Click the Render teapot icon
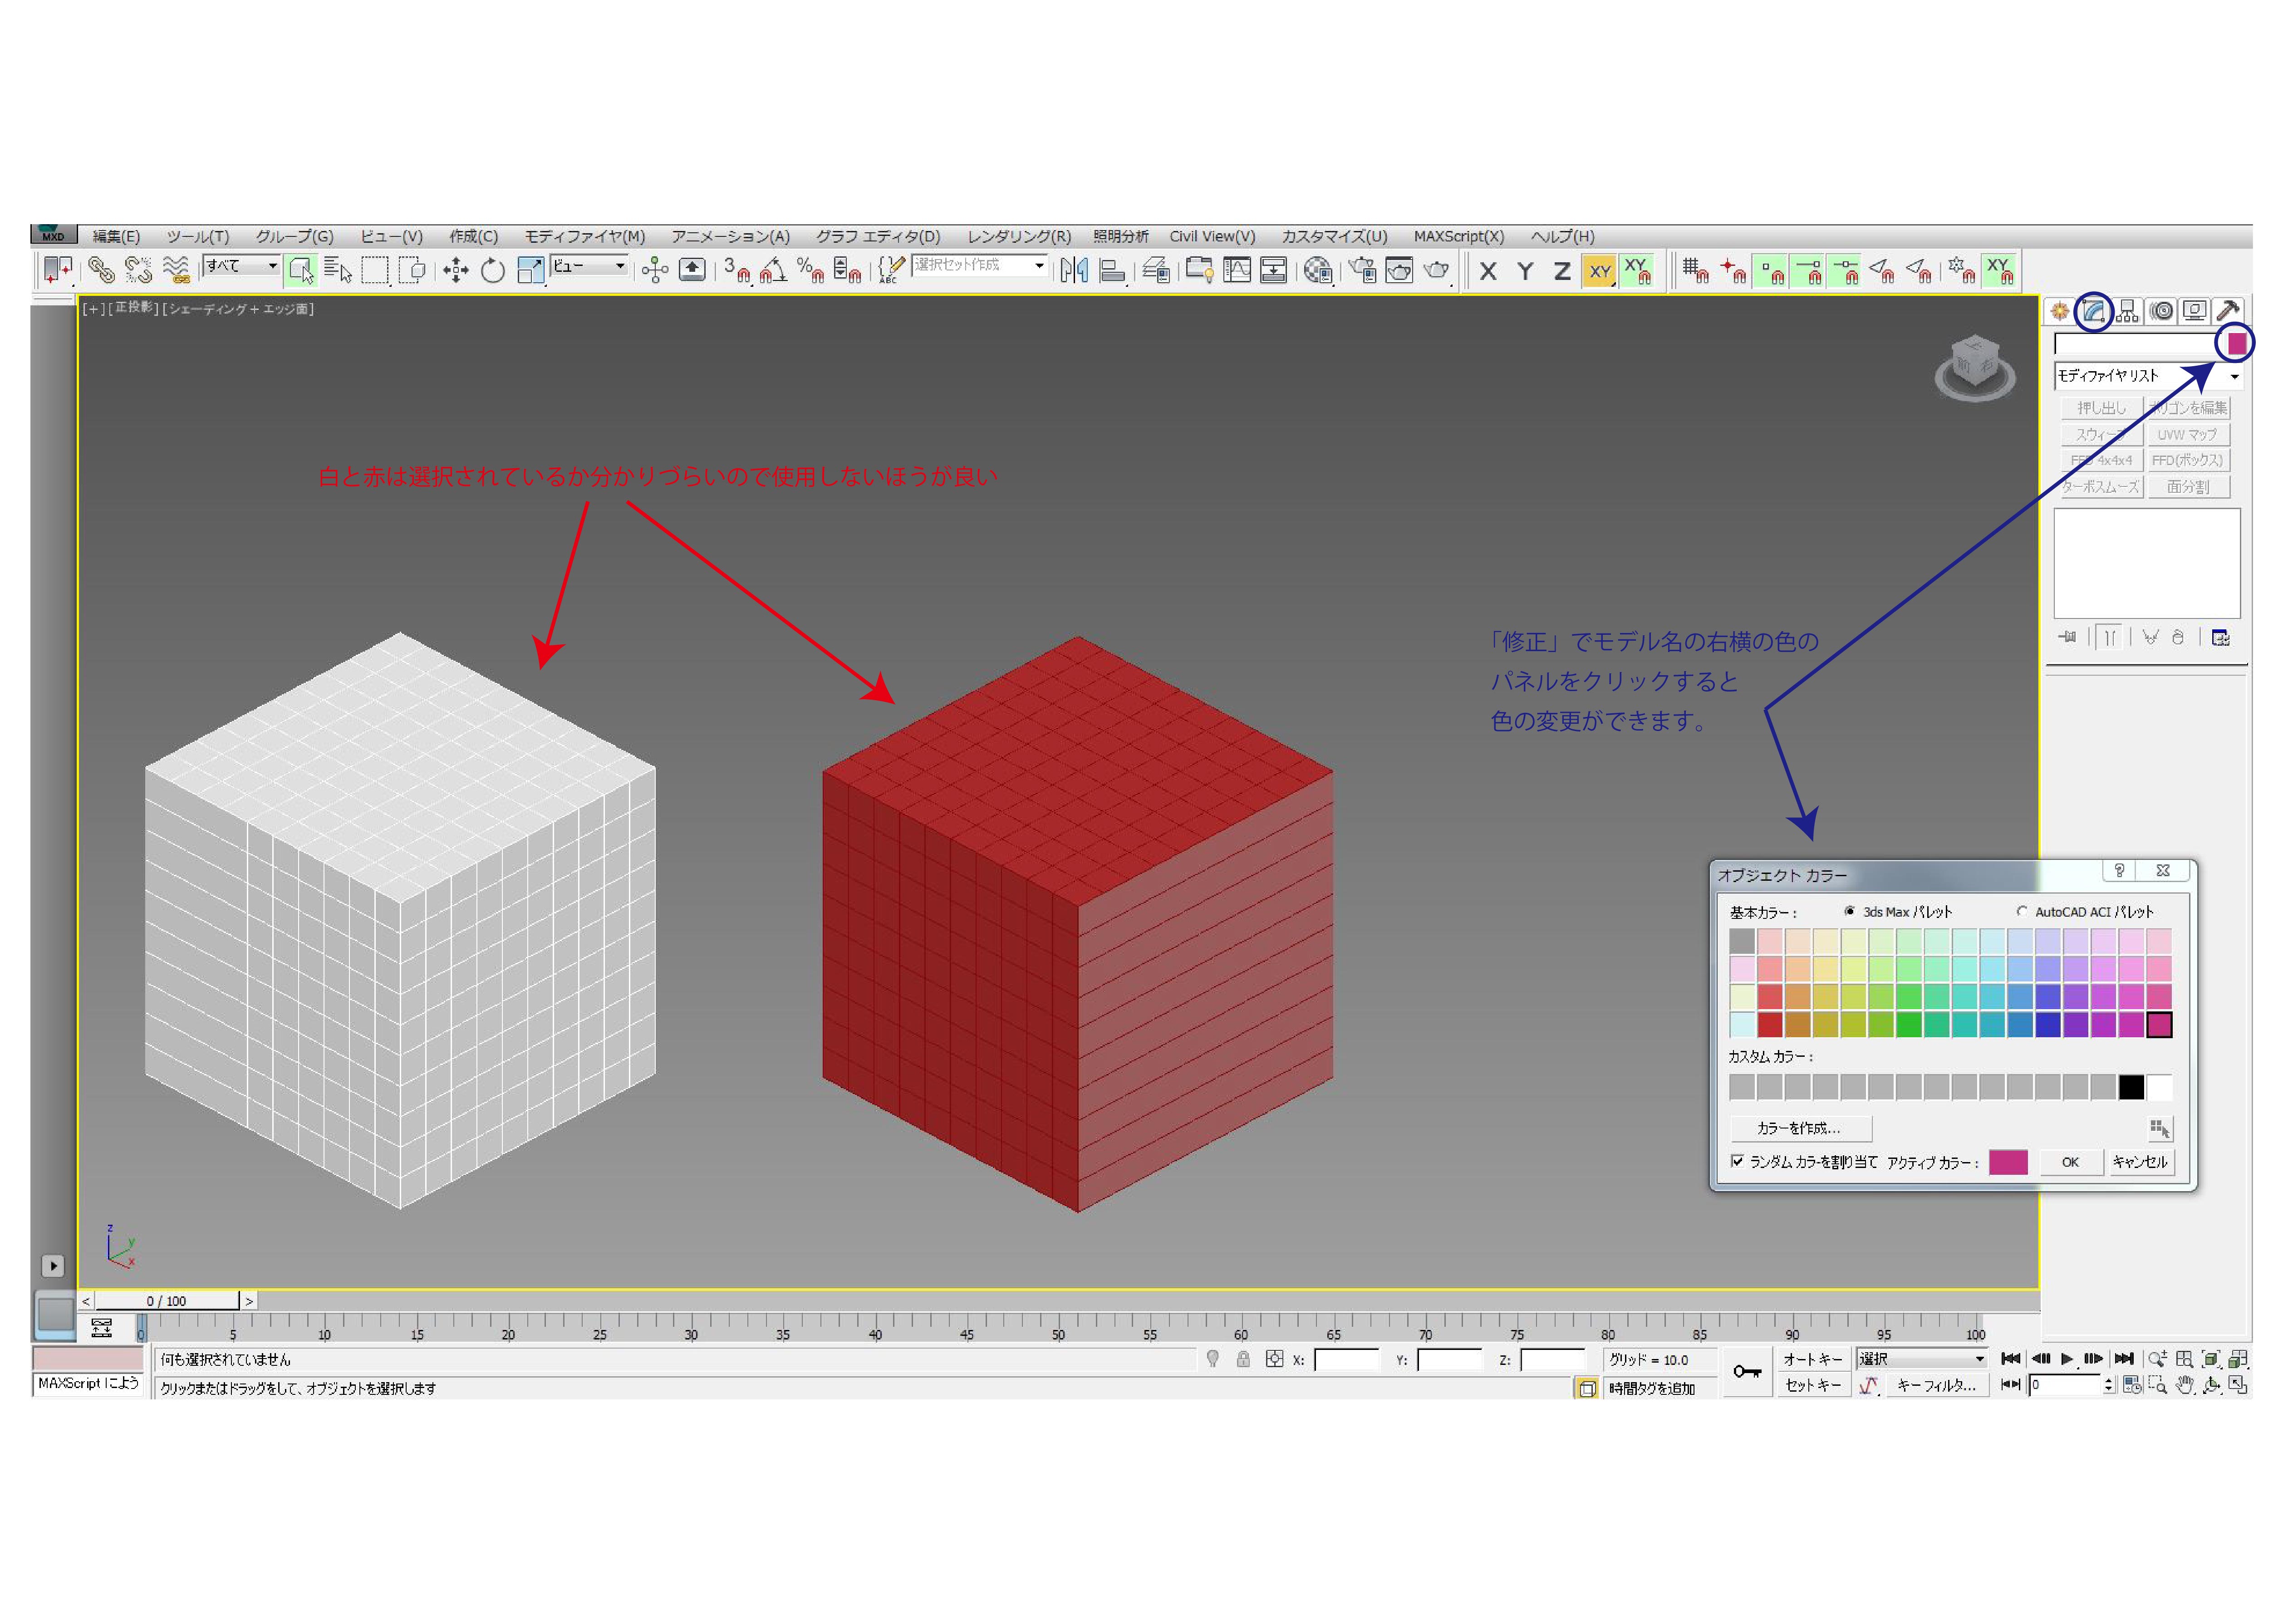The width and height of the screenshot is (2283, 1624). pos(1436,271)
